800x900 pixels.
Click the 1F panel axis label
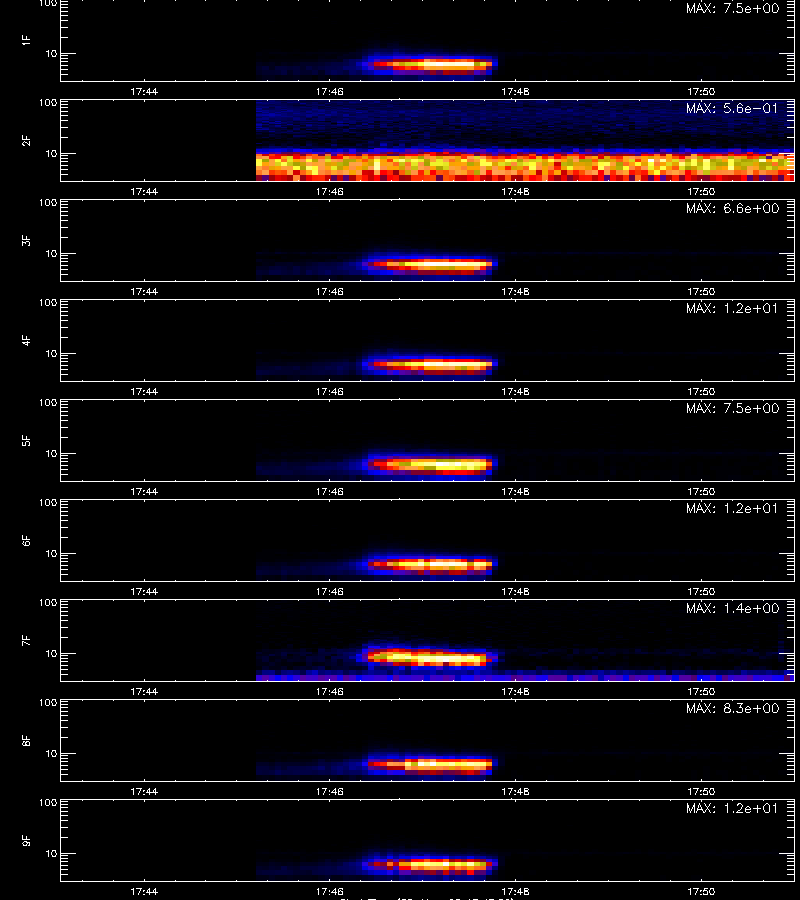tap(26, 40)
